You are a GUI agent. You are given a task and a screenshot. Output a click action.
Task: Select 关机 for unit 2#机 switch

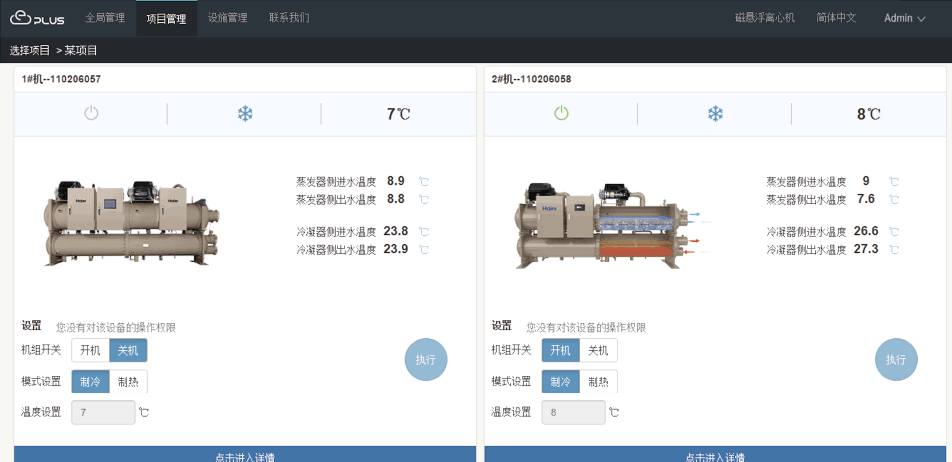click(598, 350)
